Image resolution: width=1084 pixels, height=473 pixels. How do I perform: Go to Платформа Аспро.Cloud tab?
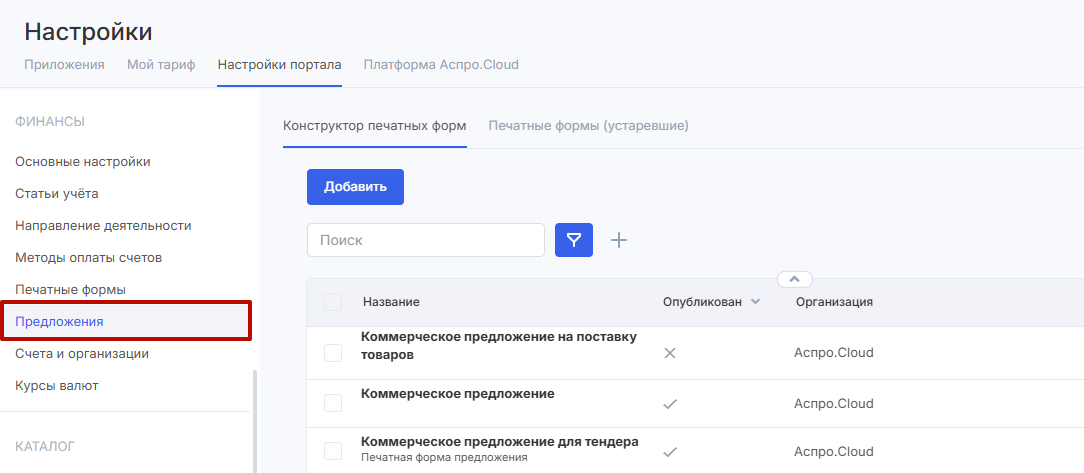(441, 65)
